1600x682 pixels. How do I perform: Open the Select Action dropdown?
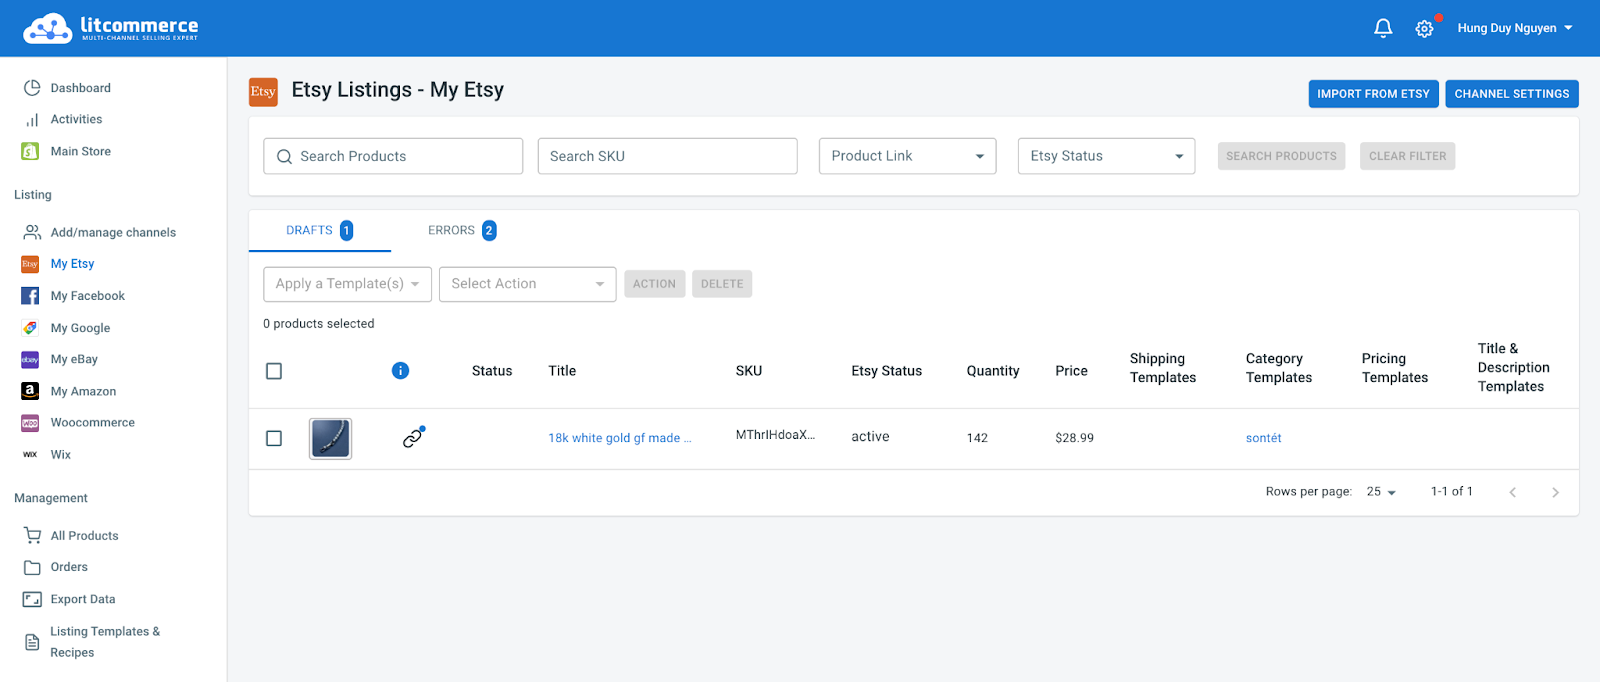(527, 284)
